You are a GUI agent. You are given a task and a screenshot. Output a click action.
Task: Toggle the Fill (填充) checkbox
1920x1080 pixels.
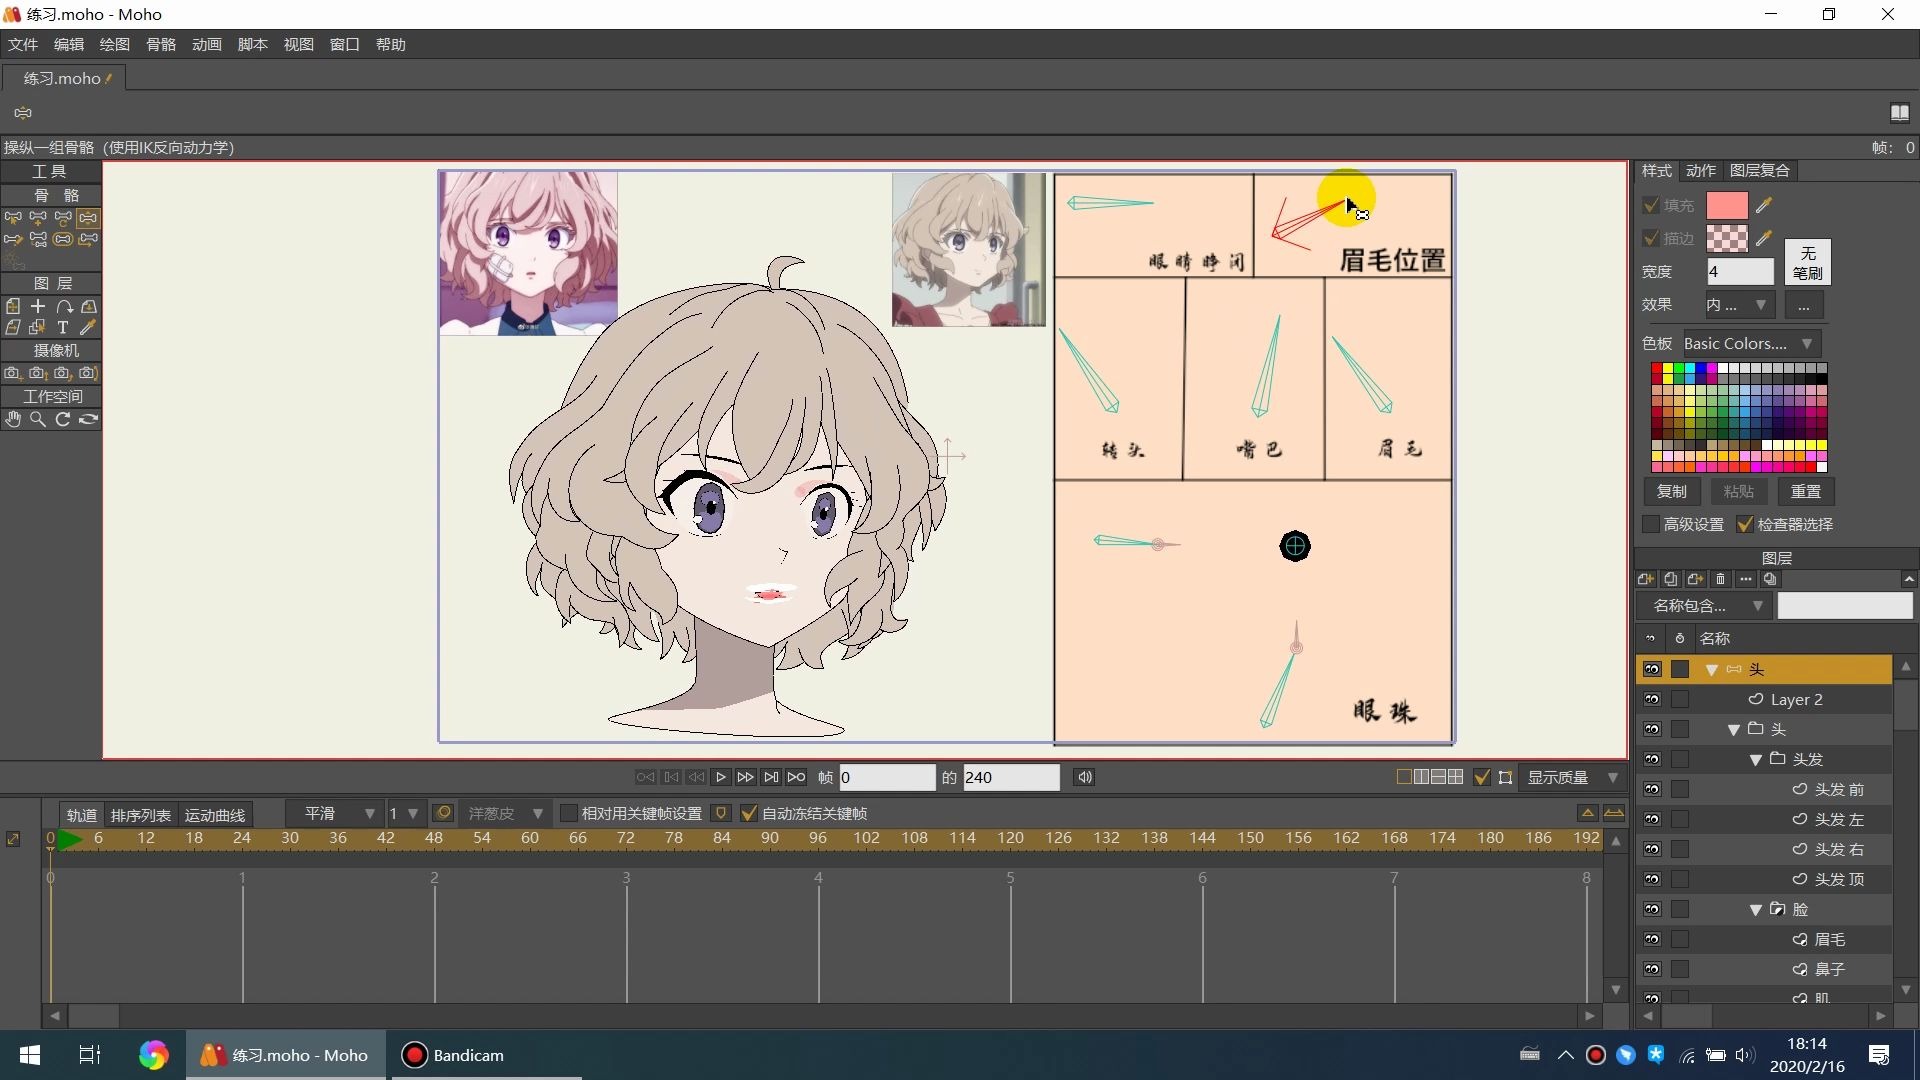[1651, 205]
